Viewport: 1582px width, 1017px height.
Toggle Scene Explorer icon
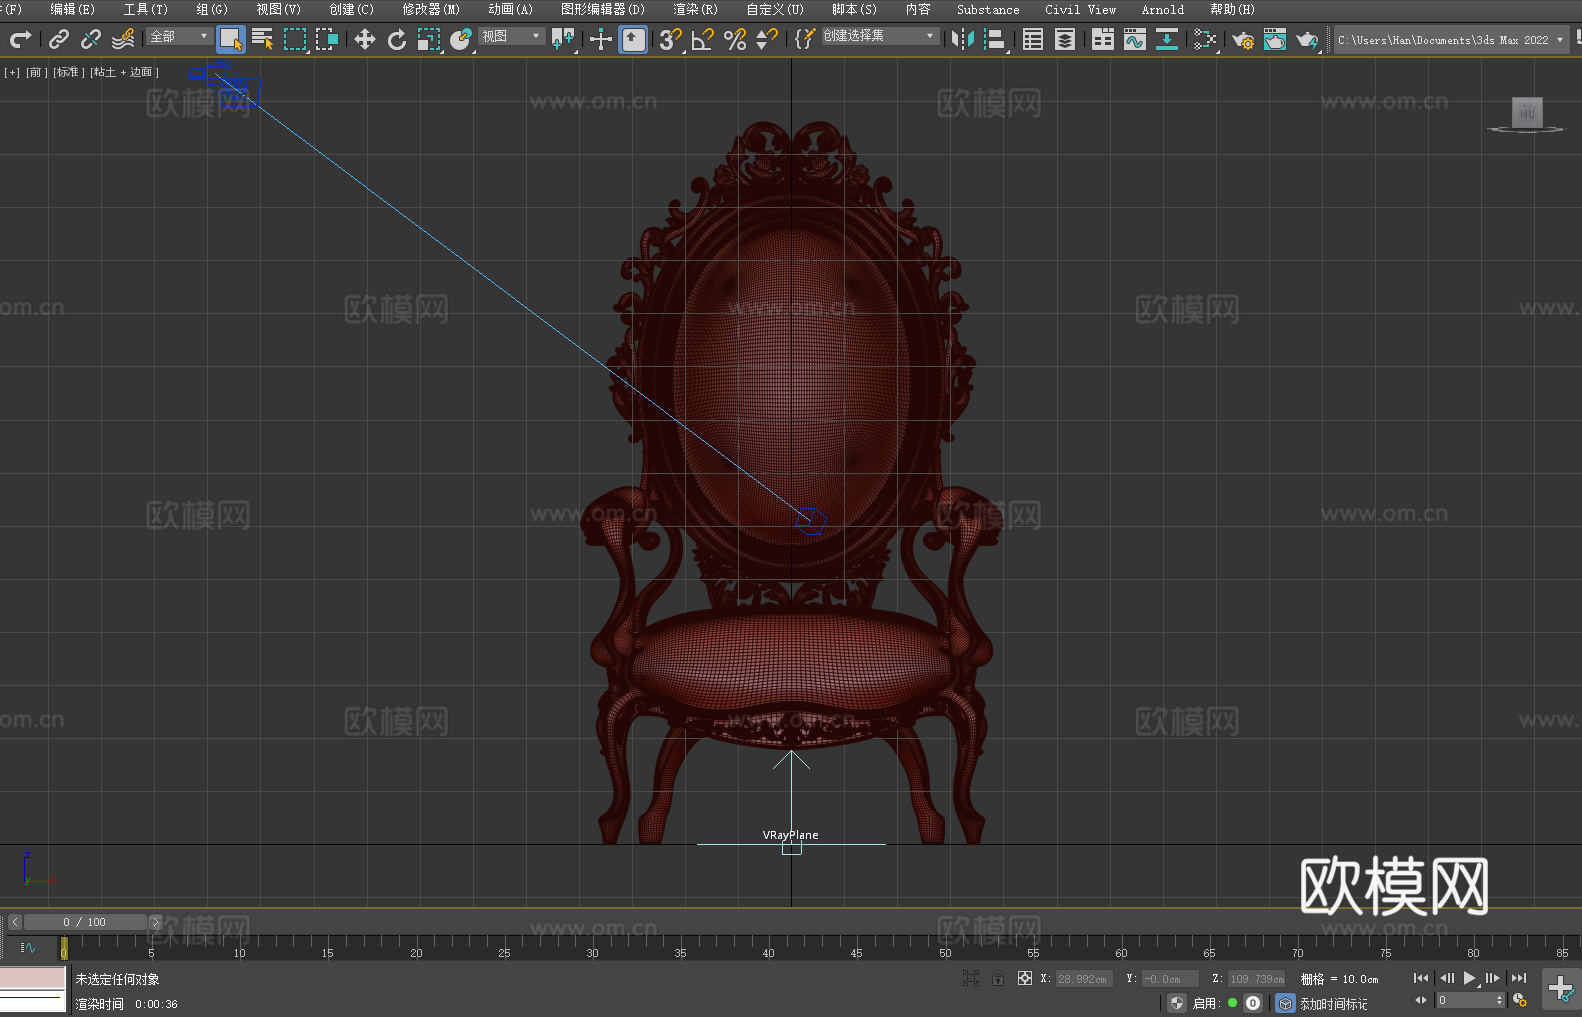click(x=1033, y=39)
